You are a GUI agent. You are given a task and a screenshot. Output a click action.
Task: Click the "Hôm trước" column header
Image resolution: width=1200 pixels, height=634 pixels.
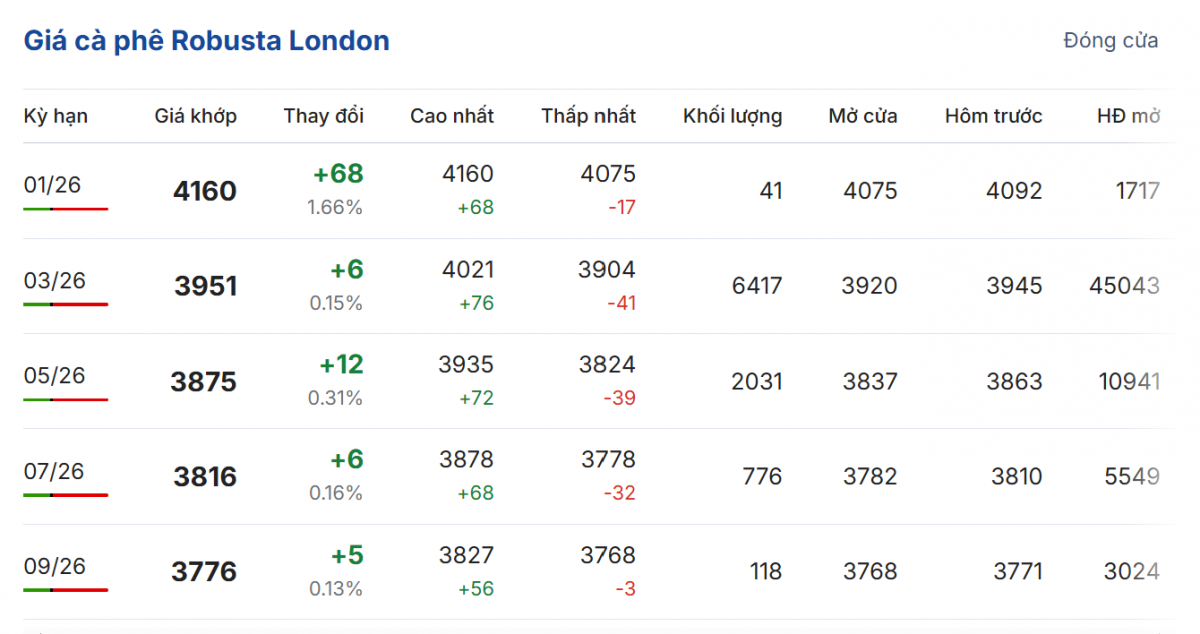pos(993,116)
